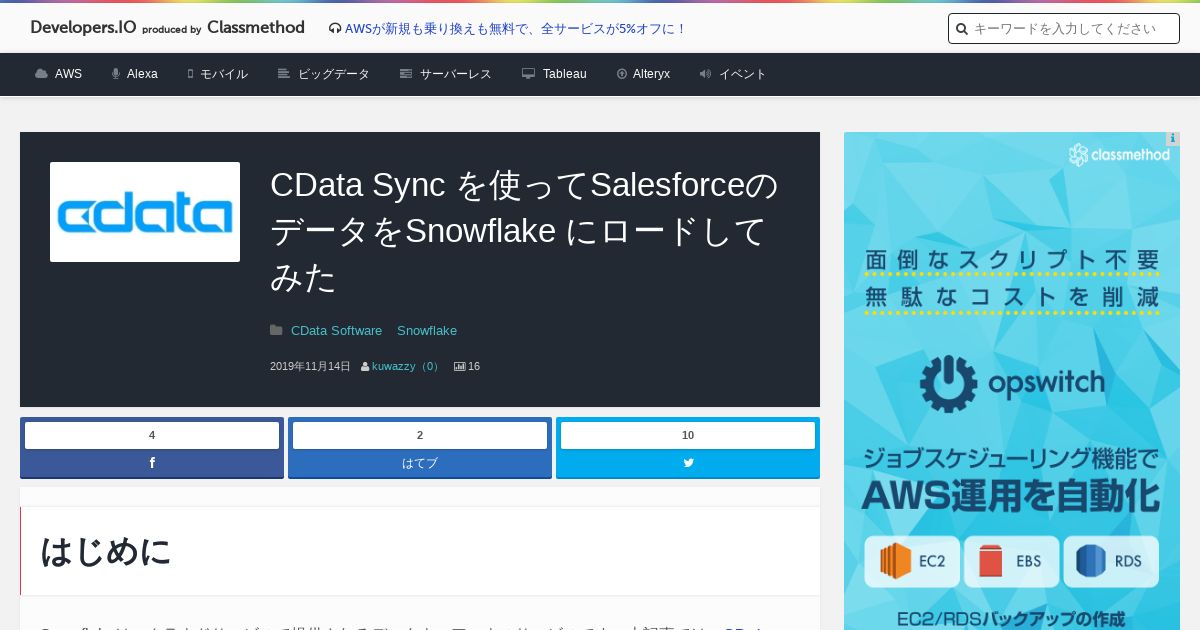Click the ad info icon on banner
The height and width of the screenshot is (630, 1200).
tap(1173, 139)
